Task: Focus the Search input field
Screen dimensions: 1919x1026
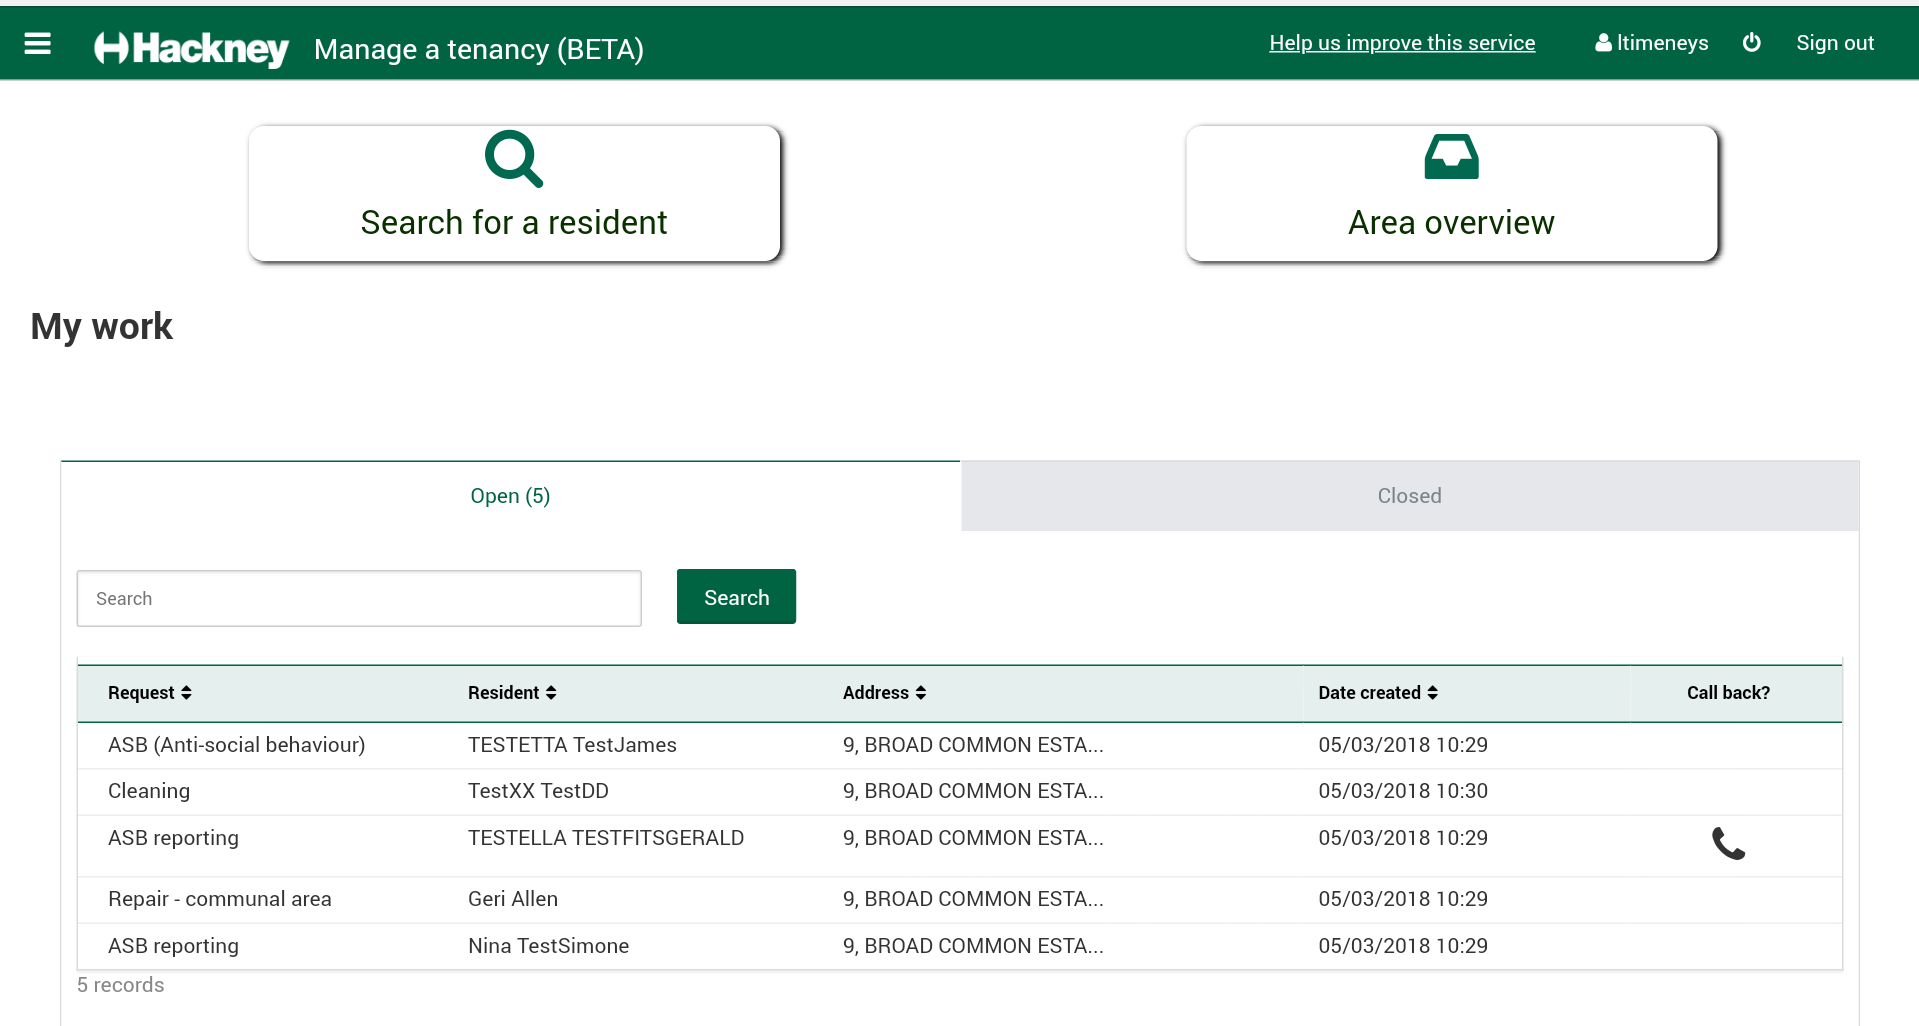Action: tap(359, 598)
